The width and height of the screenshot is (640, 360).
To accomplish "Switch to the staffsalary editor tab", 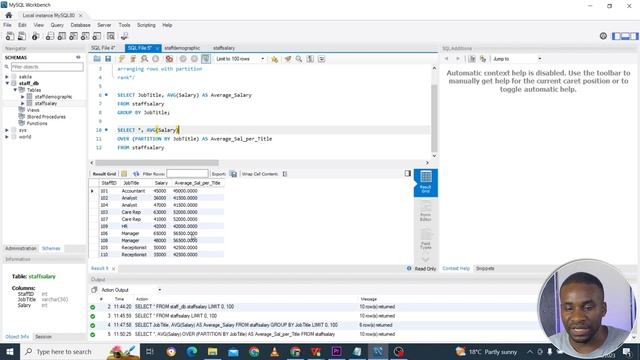I will [x=224, y=48].
